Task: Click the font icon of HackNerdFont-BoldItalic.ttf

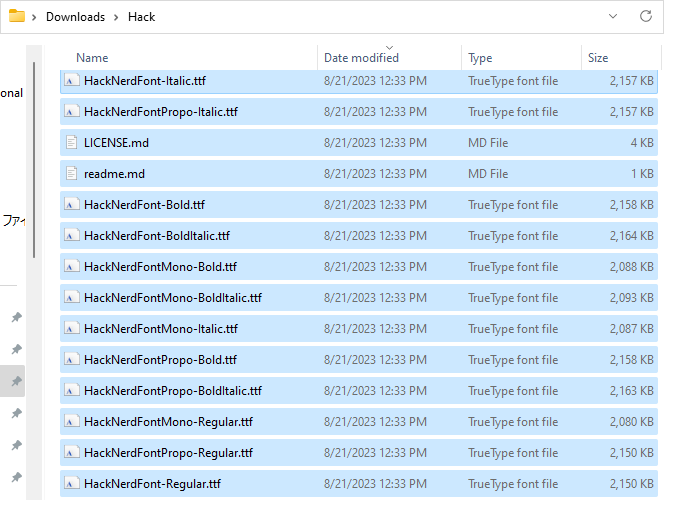Action: 72,236
